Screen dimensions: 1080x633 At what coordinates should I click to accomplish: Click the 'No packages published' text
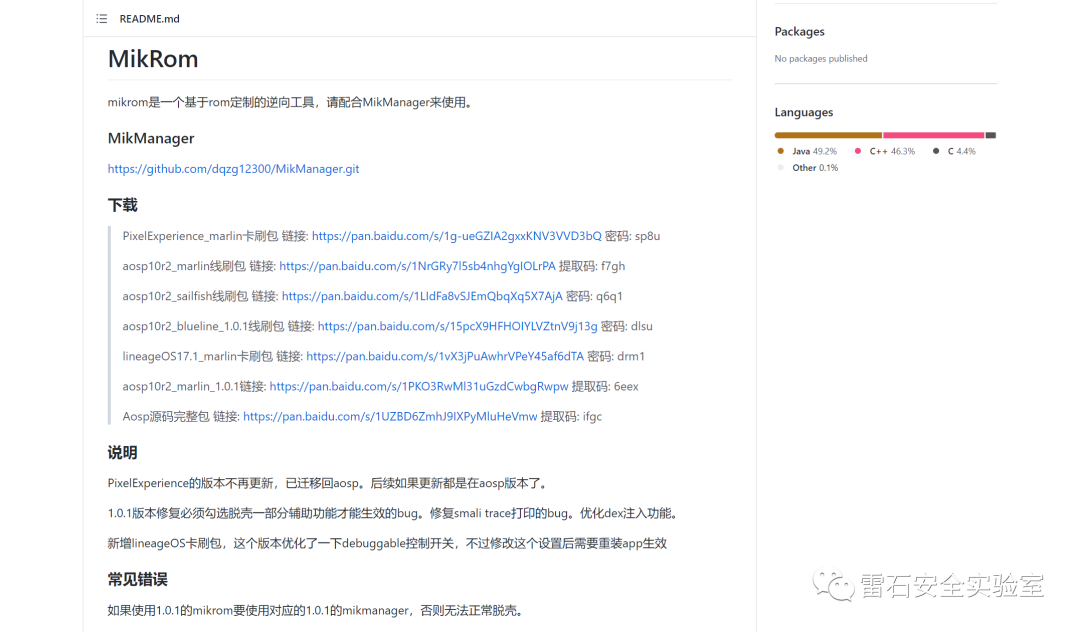tap(821, 59)
